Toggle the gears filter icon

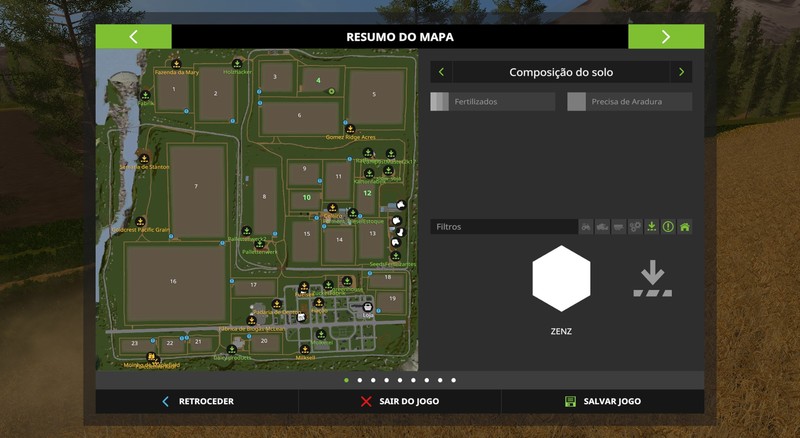click(x=635, y=227)
